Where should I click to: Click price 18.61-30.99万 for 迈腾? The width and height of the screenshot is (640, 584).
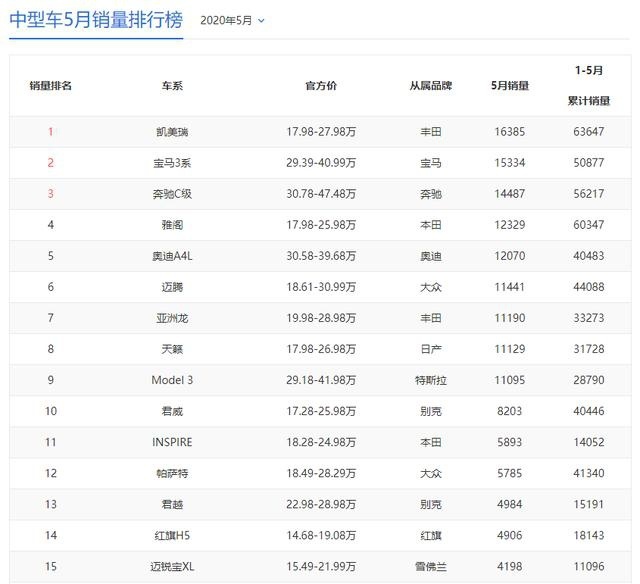coord(321,287)
